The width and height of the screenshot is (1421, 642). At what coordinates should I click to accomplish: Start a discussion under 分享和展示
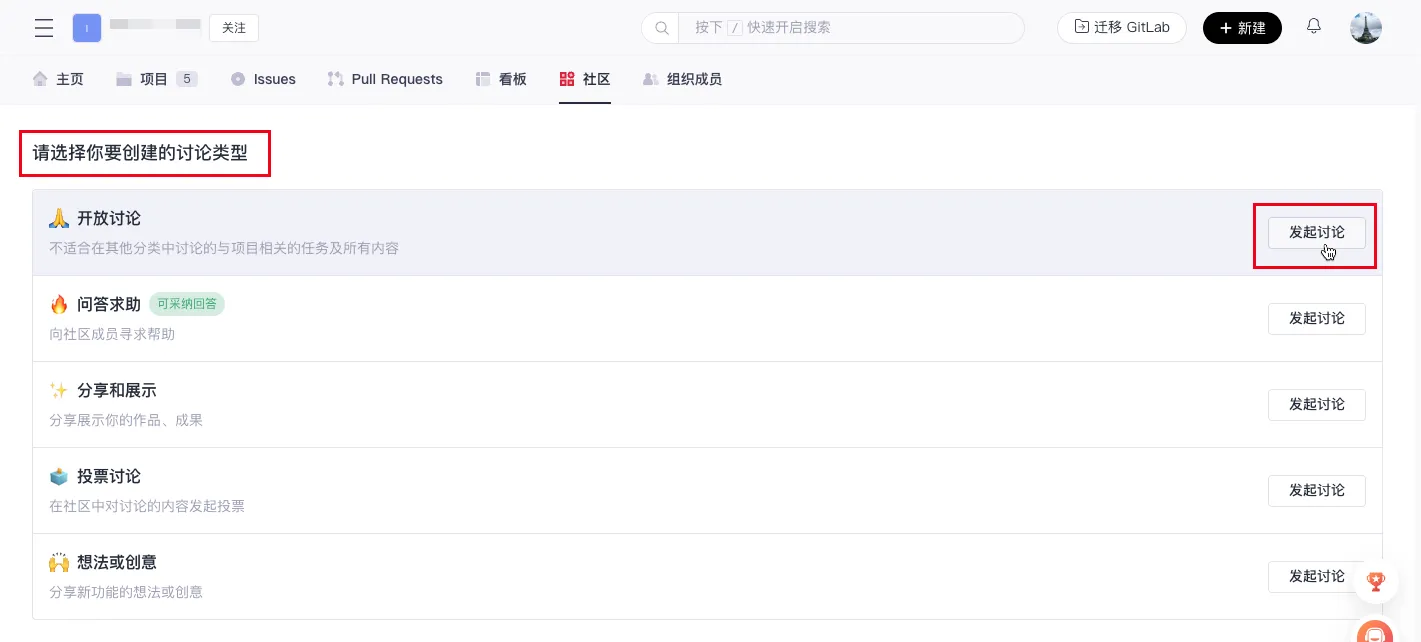click(1316, 404)
